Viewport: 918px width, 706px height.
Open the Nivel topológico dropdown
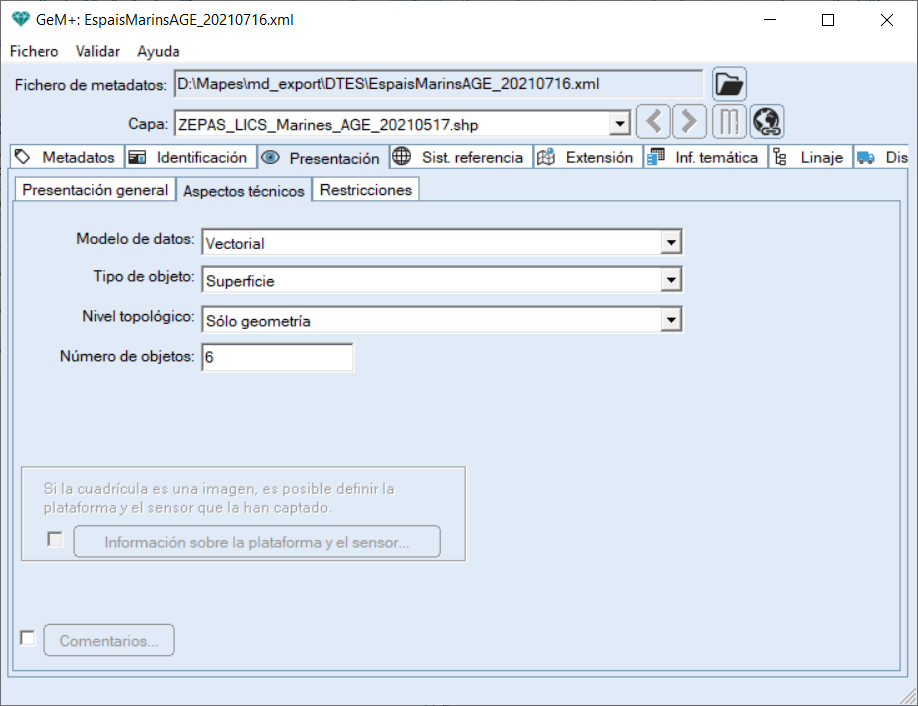click(671, 320)
